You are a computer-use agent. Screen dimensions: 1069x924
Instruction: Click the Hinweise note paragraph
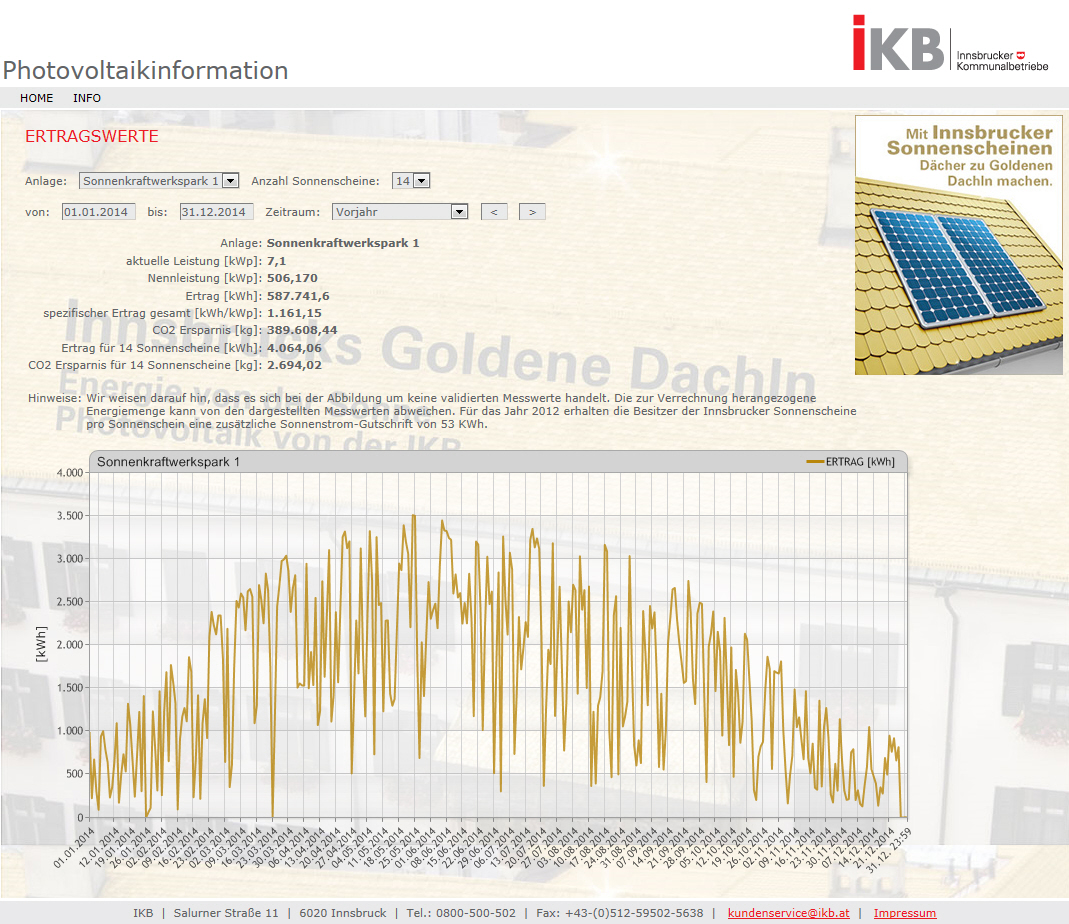click(x=442, y=411)
